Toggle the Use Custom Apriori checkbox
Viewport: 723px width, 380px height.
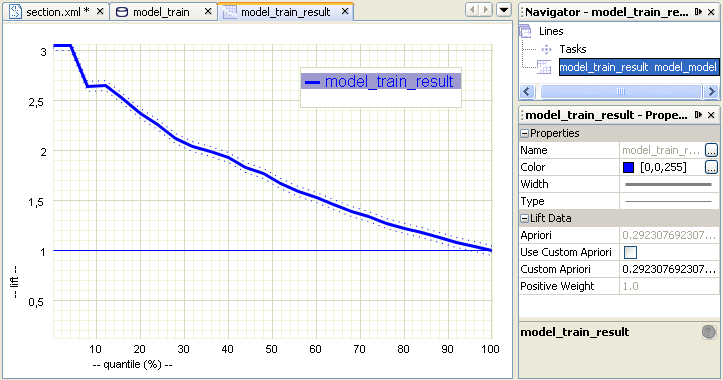pyautogui.click(x=630, y=252)
